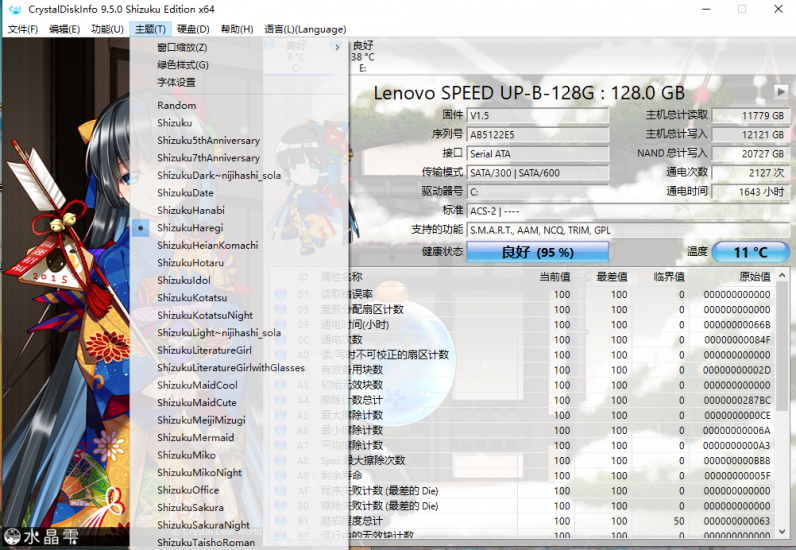
Task: Choose the Shizuku5thAnniversary theme
Action: [239, 140]
